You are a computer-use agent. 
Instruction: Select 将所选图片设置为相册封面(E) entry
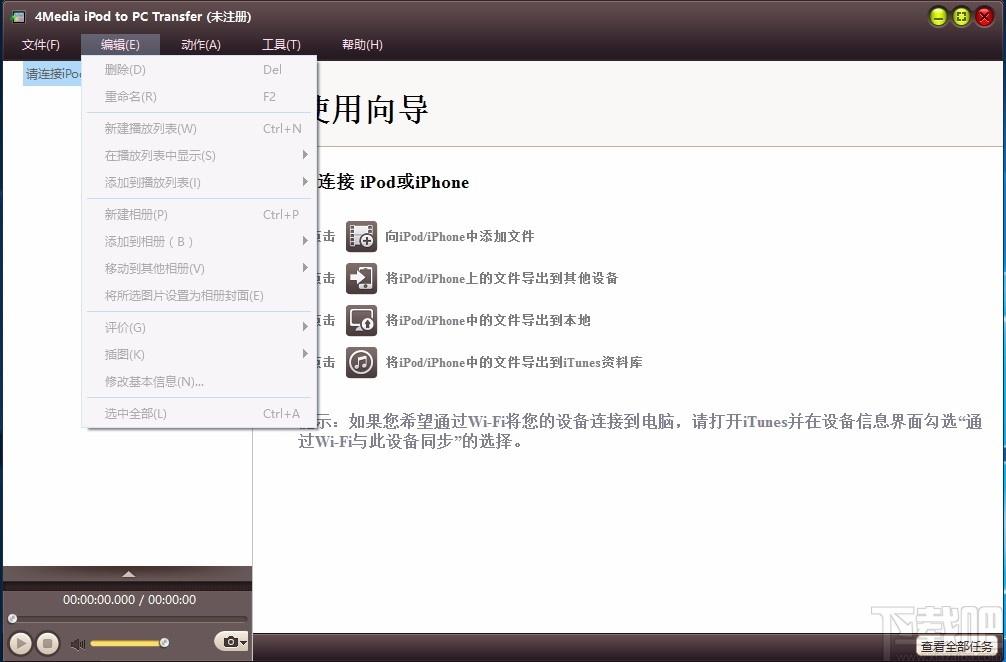click(x=200, y=295)
